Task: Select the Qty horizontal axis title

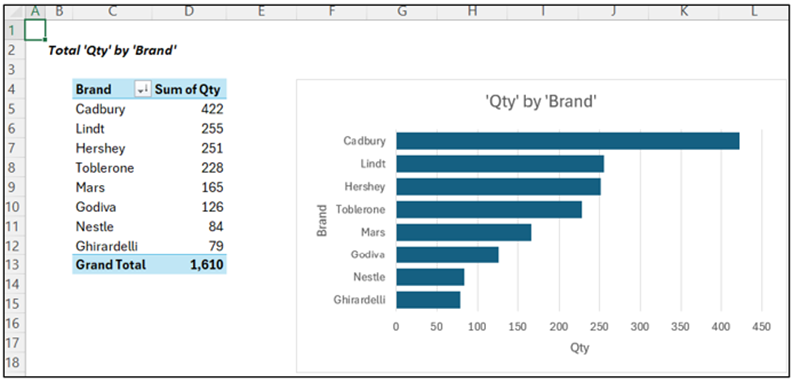Action: tap(579, 348)
